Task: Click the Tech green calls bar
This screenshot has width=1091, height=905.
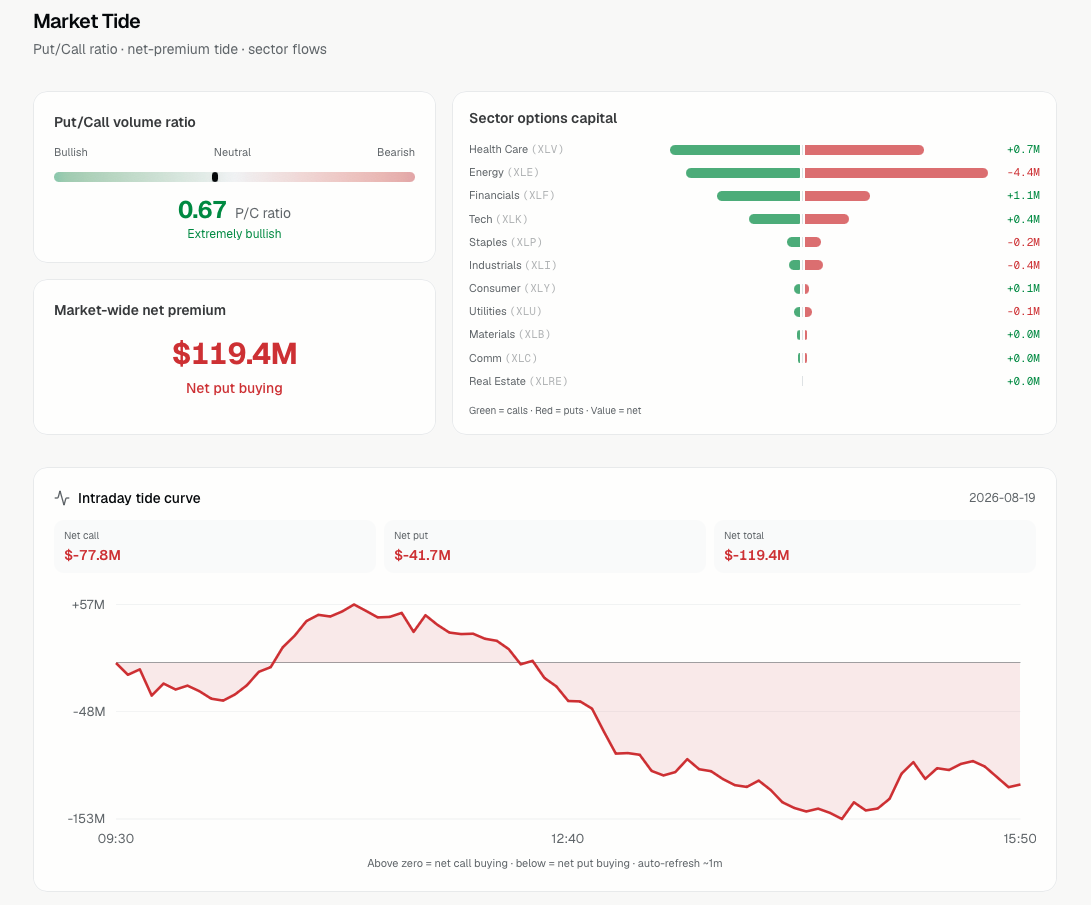Action: coord(774,219)
